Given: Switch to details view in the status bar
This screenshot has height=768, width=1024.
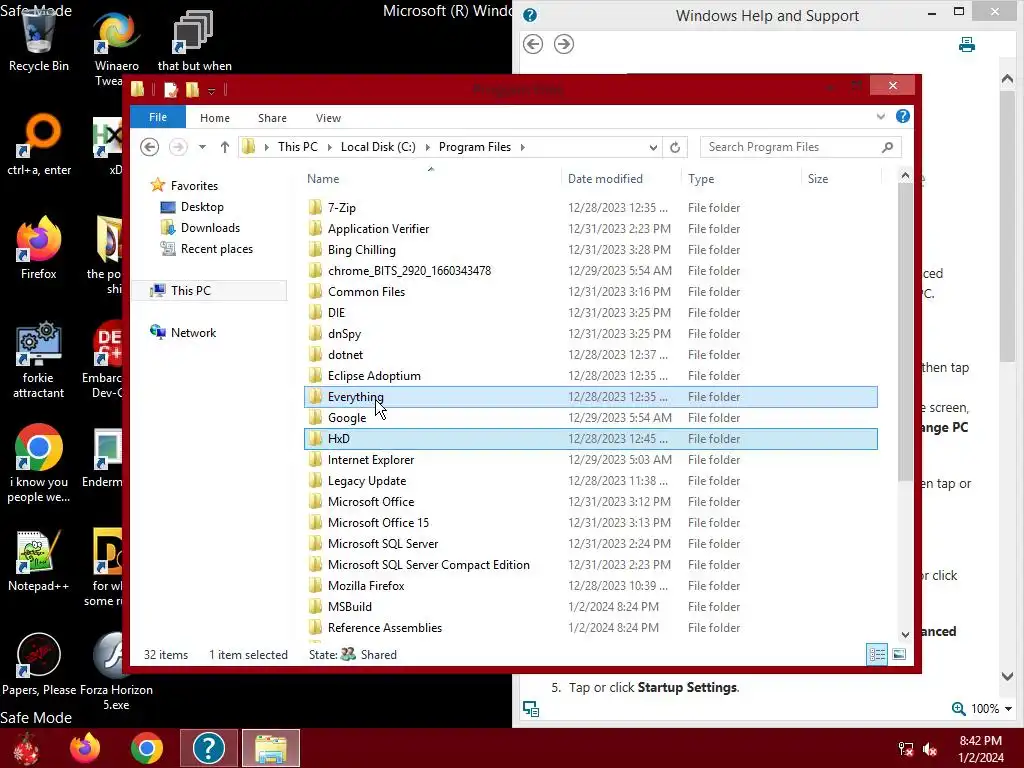Looking at the screenshot, I should [877, 654].
